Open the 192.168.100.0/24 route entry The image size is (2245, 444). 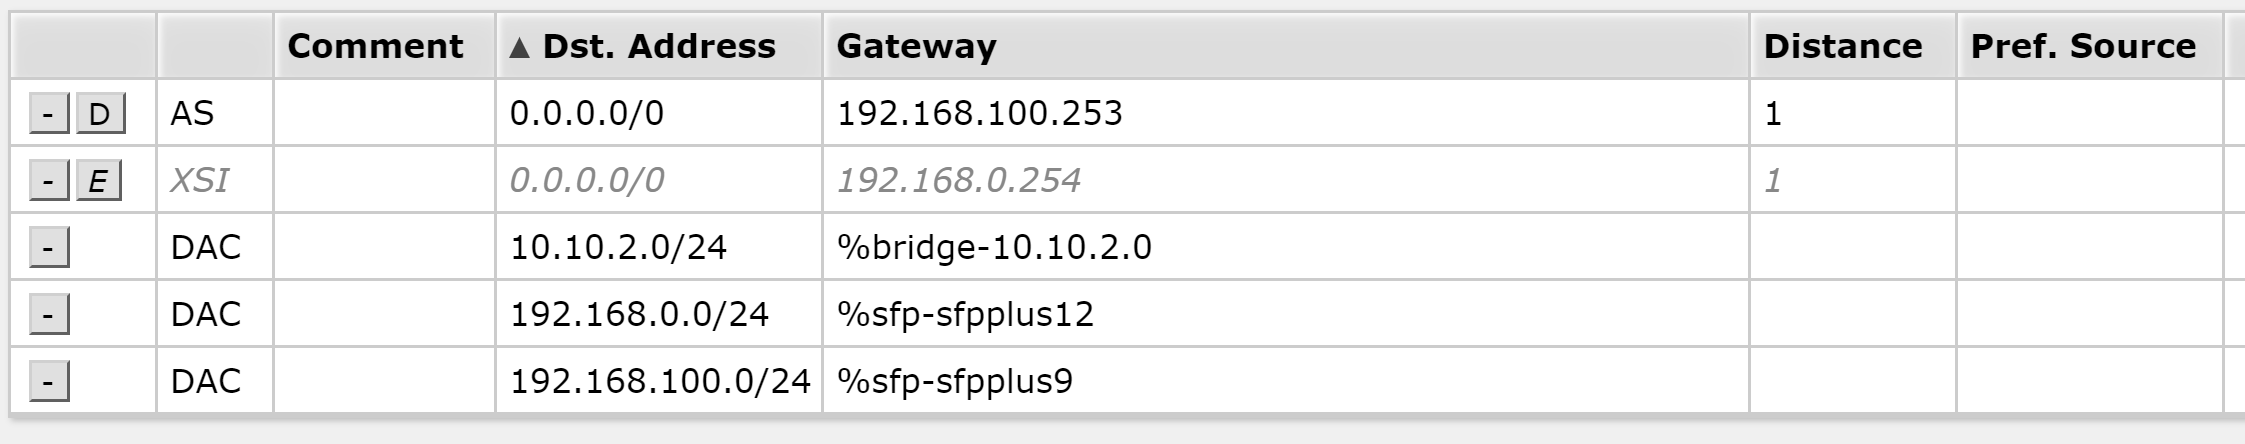(x=660, y=382)
